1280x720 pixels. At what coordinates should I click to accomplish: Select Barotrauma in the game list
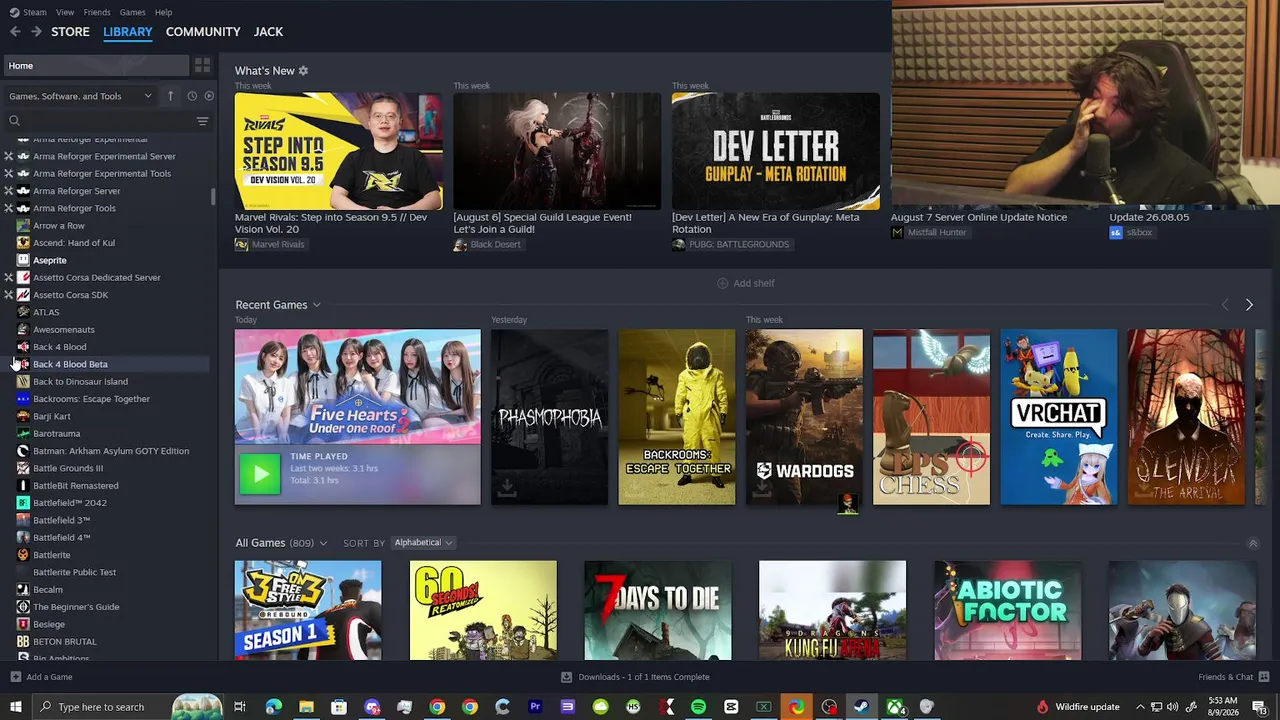pos(57,434)
